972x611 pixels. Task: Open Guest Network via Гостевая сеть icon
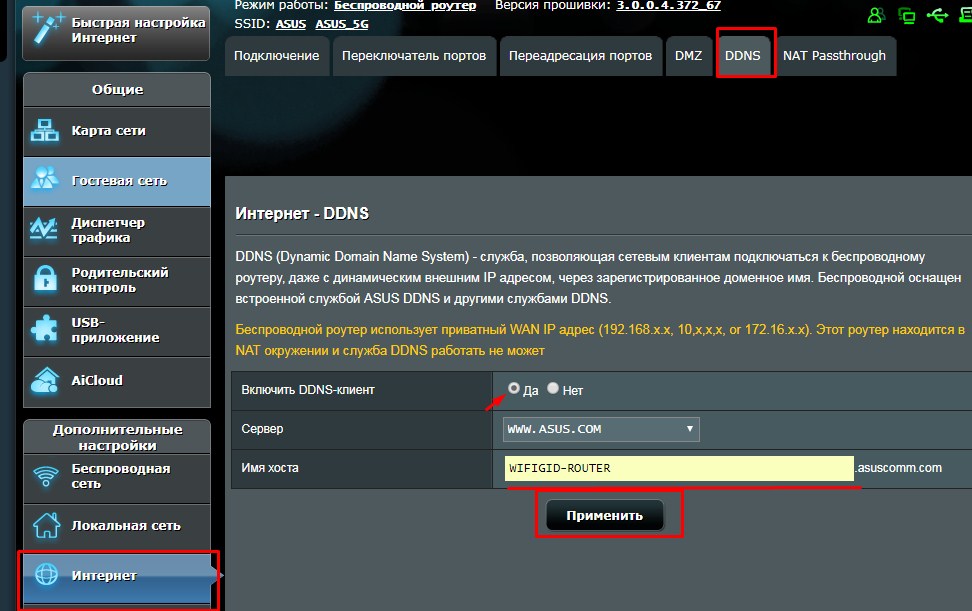tap(45, 178)
